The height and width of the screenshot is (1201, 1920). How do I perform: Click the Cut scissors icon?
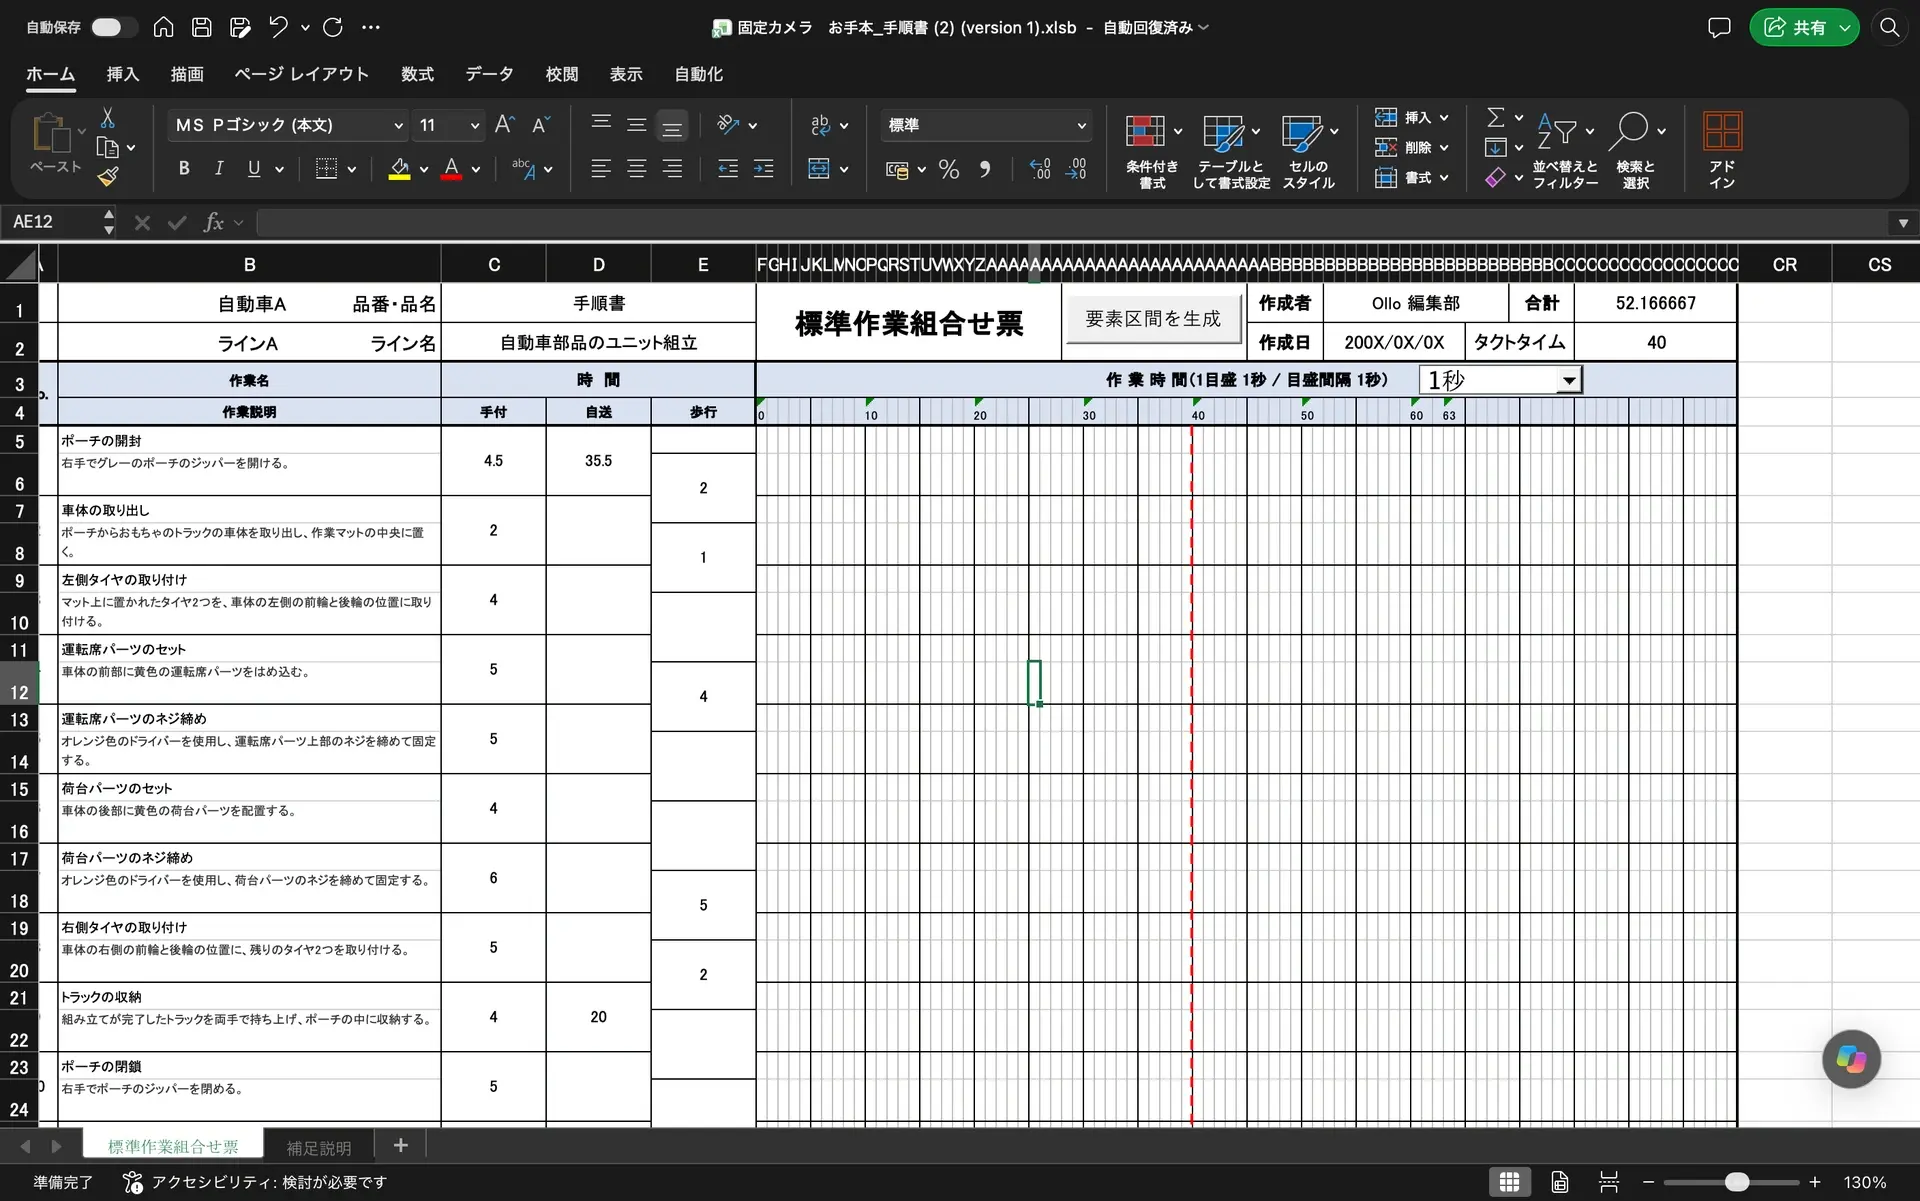[x=107, y=118]
